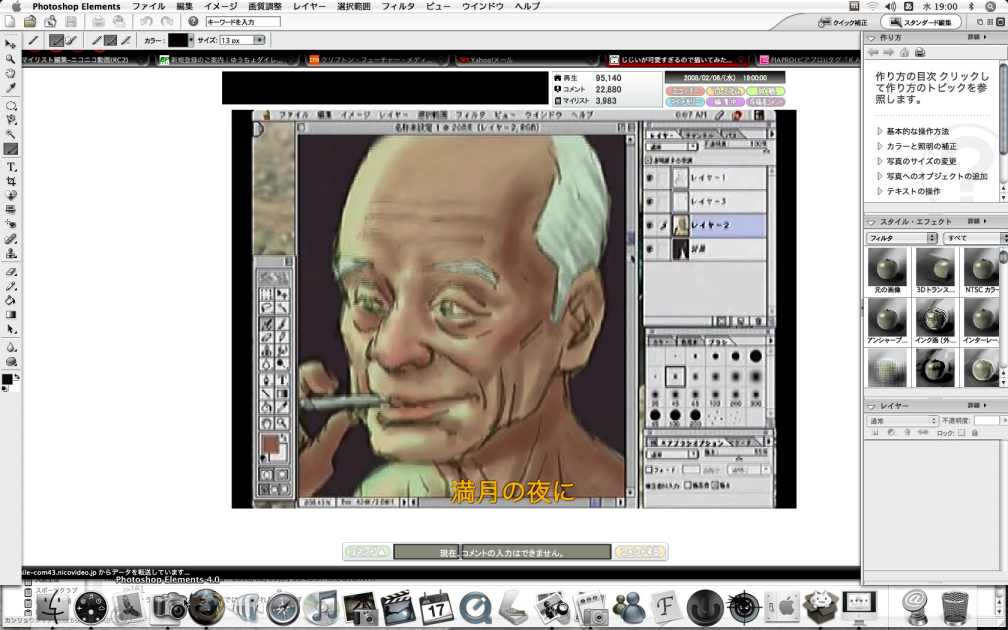Select the Crop tool
This screenshot has height=630, width=1008.
pos(10,181)
